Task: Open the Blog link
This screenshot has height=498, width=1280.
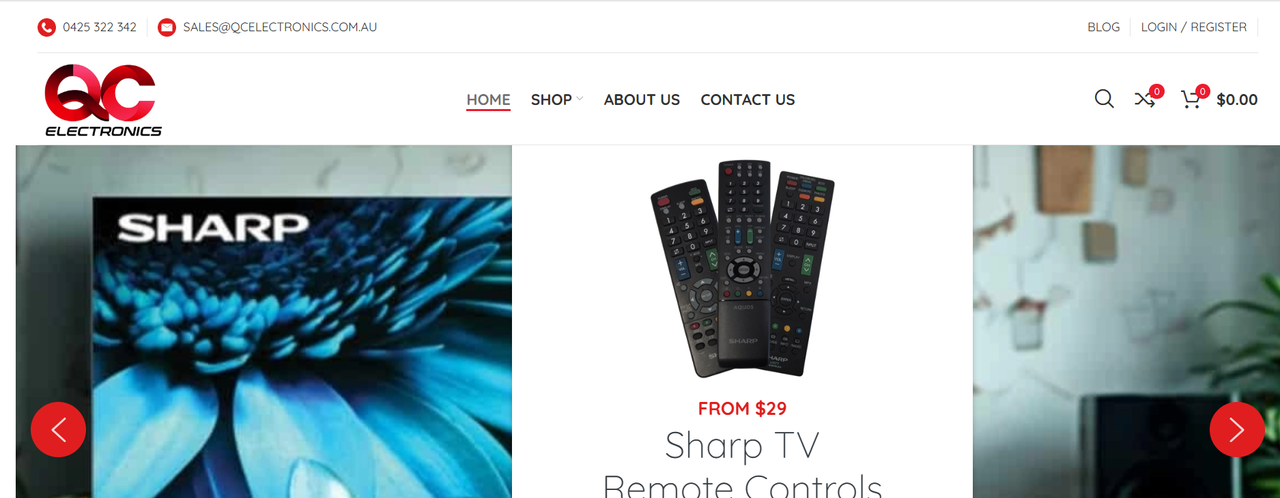Action: 1103,27
